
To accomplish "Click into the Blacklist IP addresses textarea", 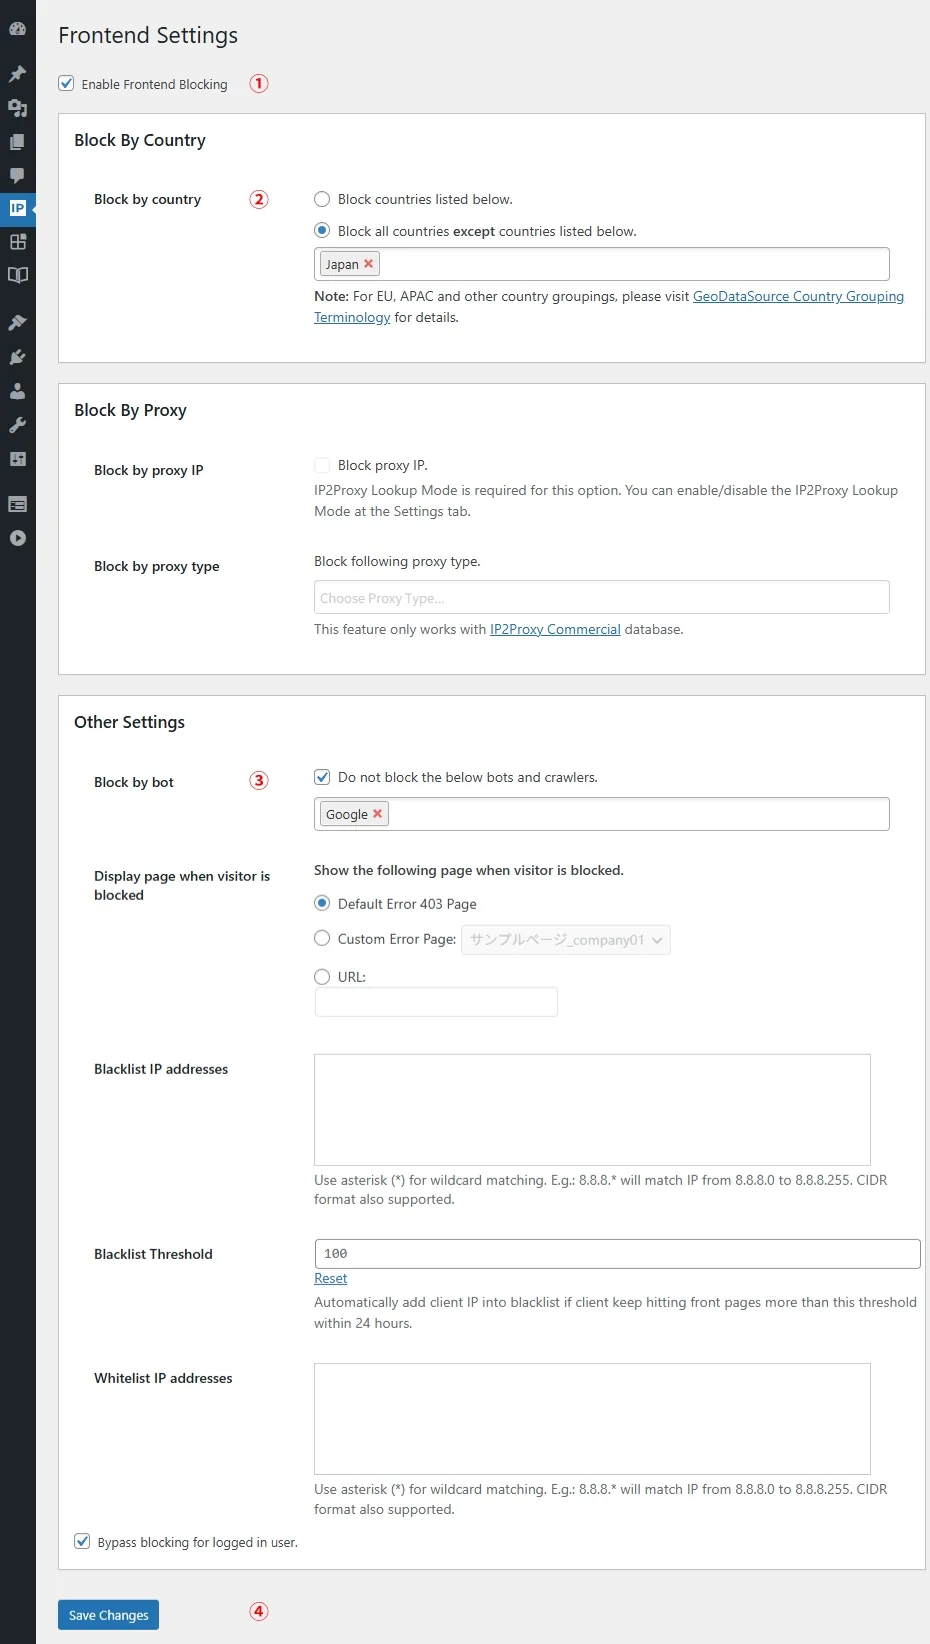I will tap(592, 1110).
